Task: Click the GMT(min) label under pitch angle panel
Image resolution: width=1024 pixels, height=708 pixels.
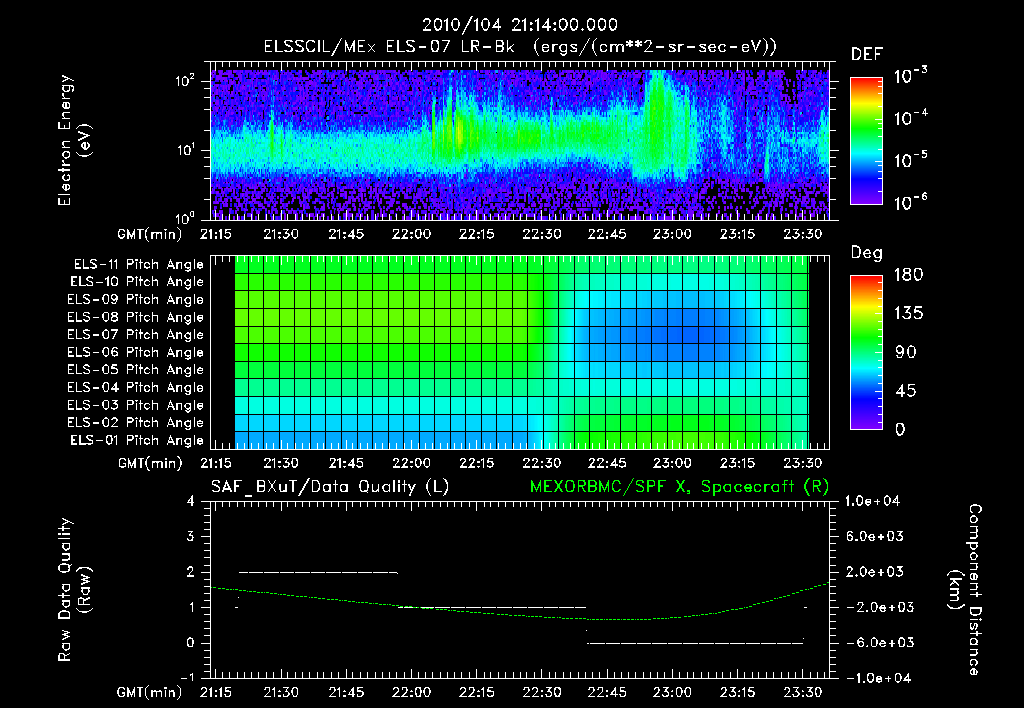Action: click(x=150, y=464)
